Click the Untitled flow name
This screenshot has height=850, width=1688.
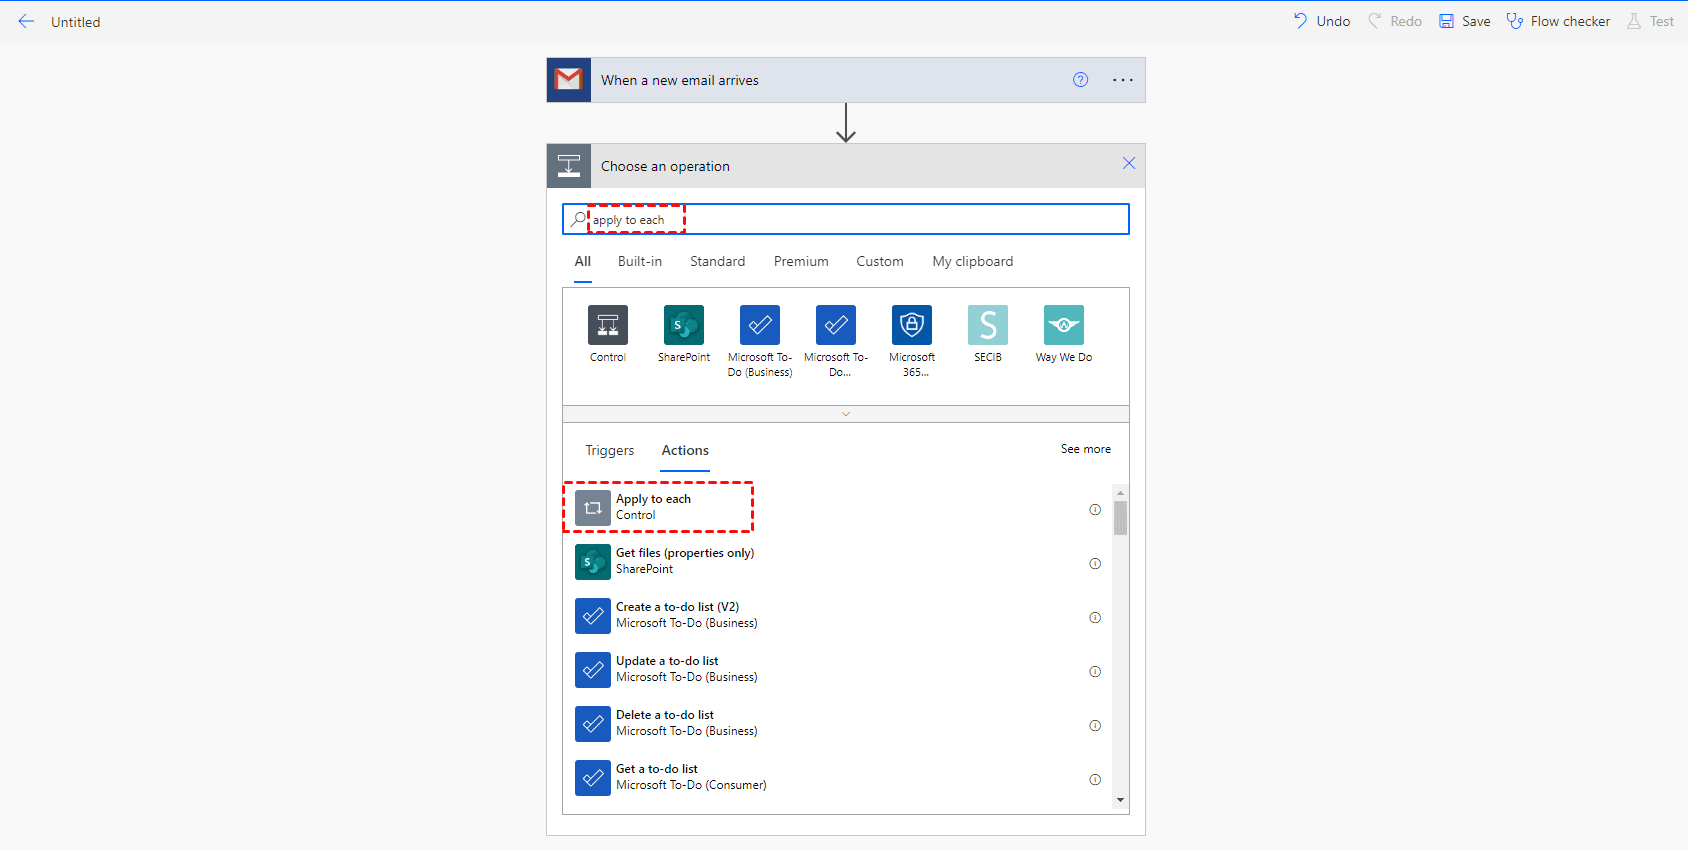pyautogui.click(x=76, y=22)
